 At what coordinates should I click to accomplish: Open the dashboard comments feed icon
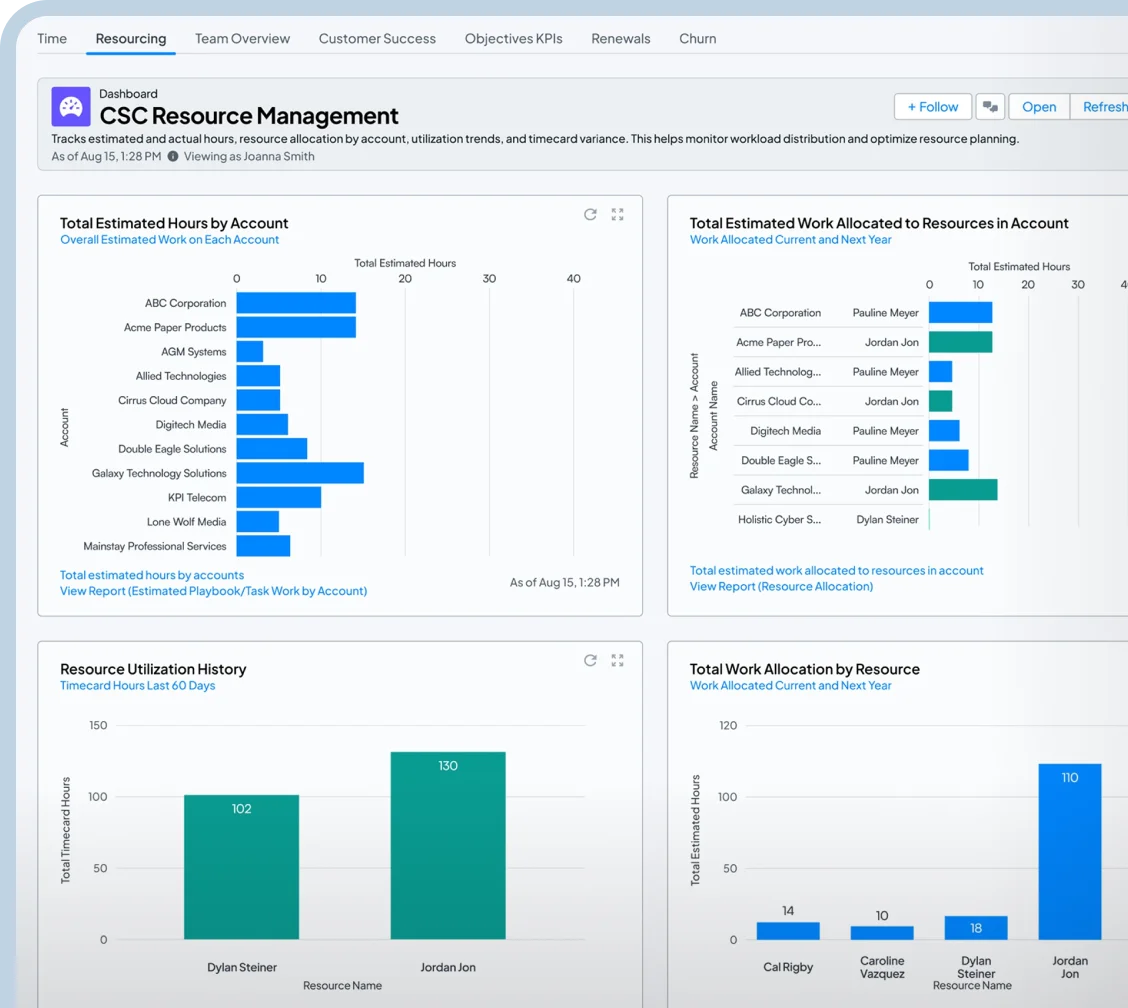click(990, 107)
